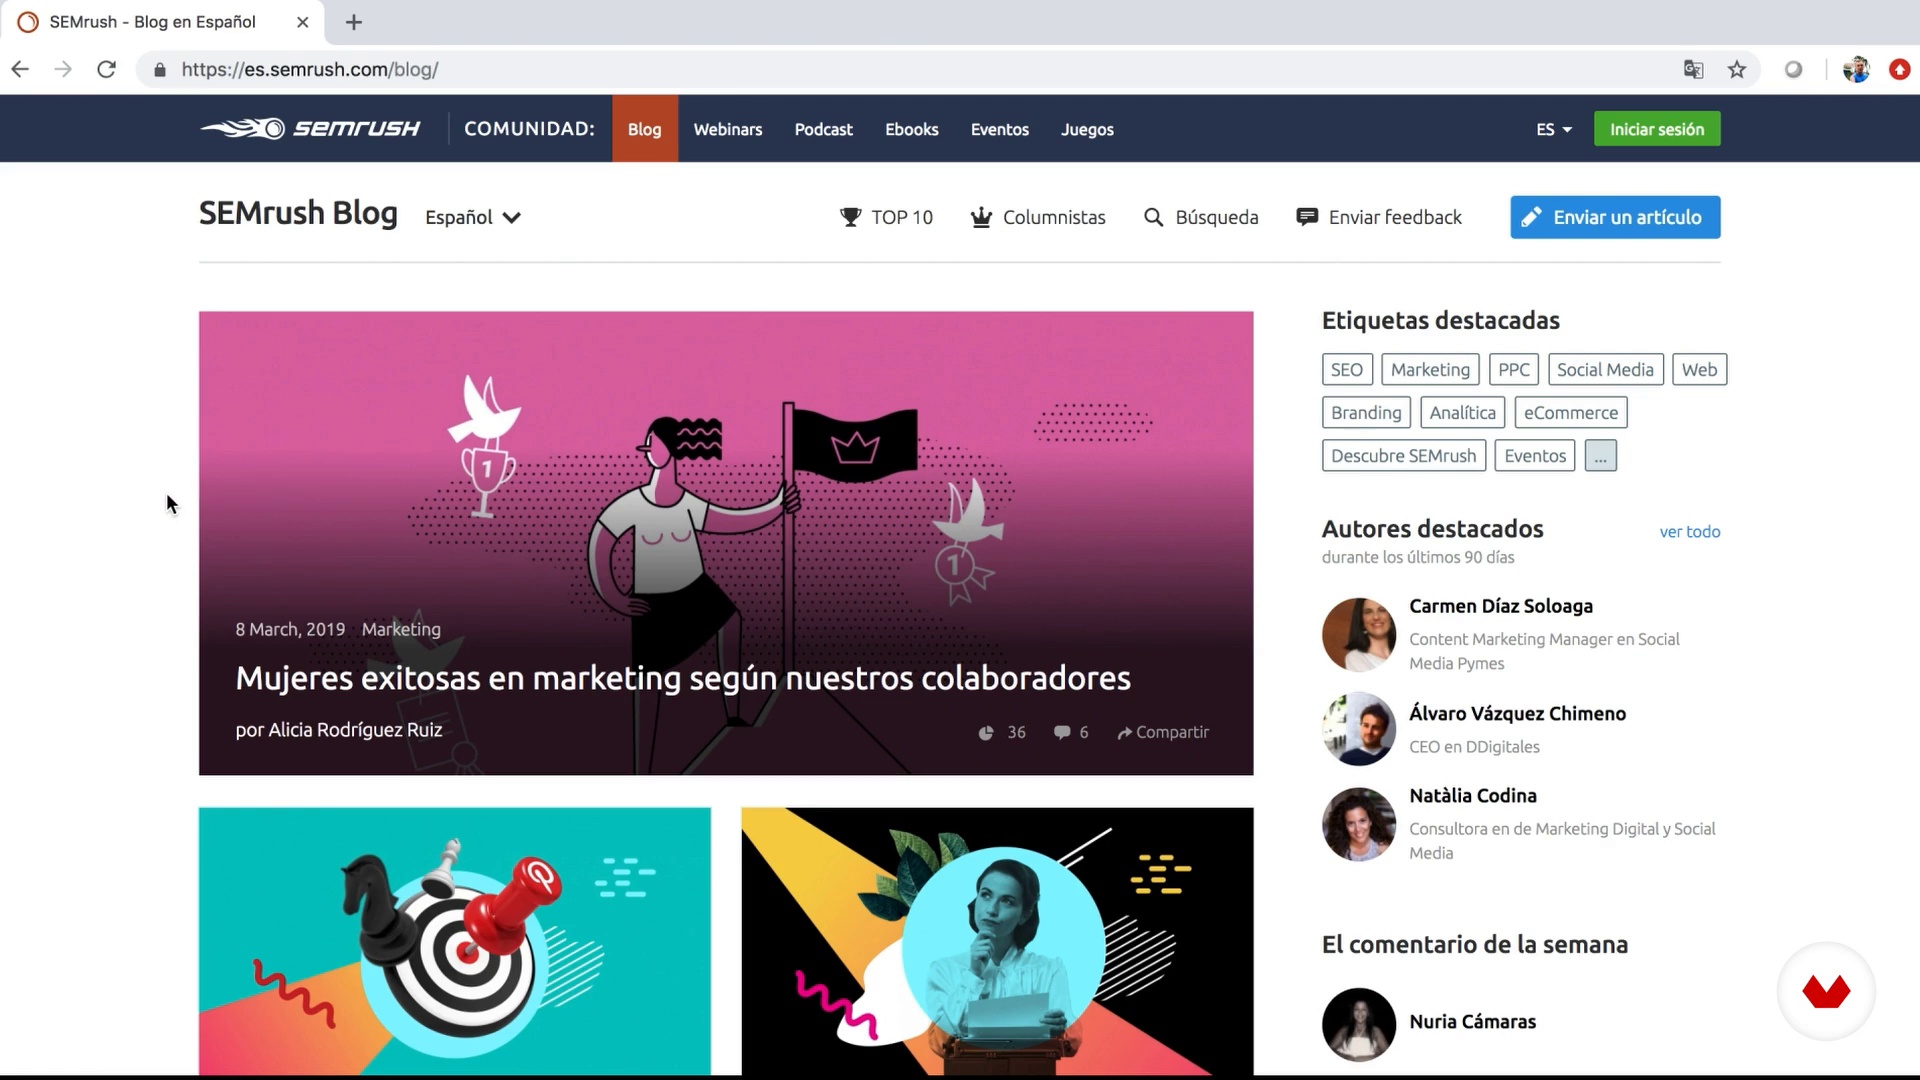Click the Natàlia Codina name

tap(1472, 796)
